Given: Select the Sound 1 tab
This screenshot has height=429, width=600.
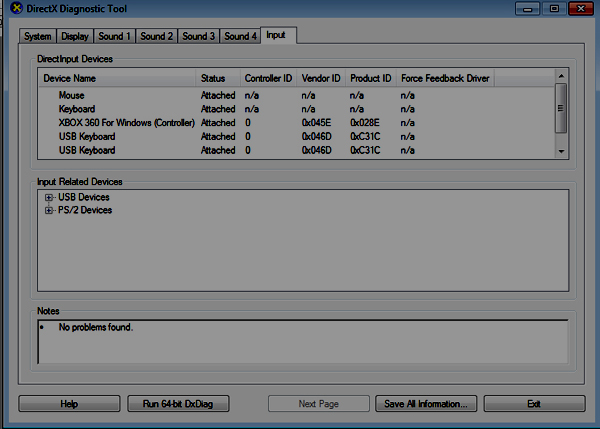Looking at the screenshot, I should 114,36.
